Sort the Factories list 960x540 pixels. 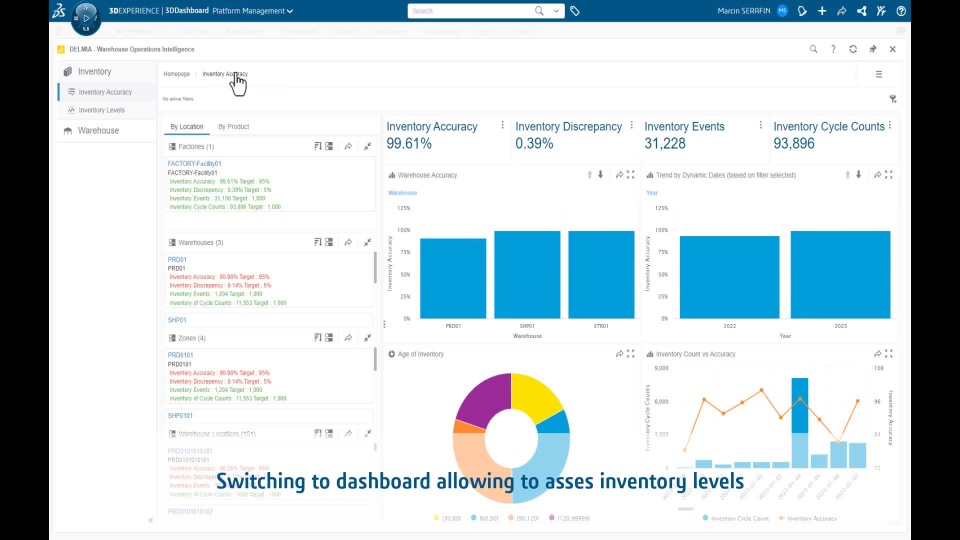(318, 146)
